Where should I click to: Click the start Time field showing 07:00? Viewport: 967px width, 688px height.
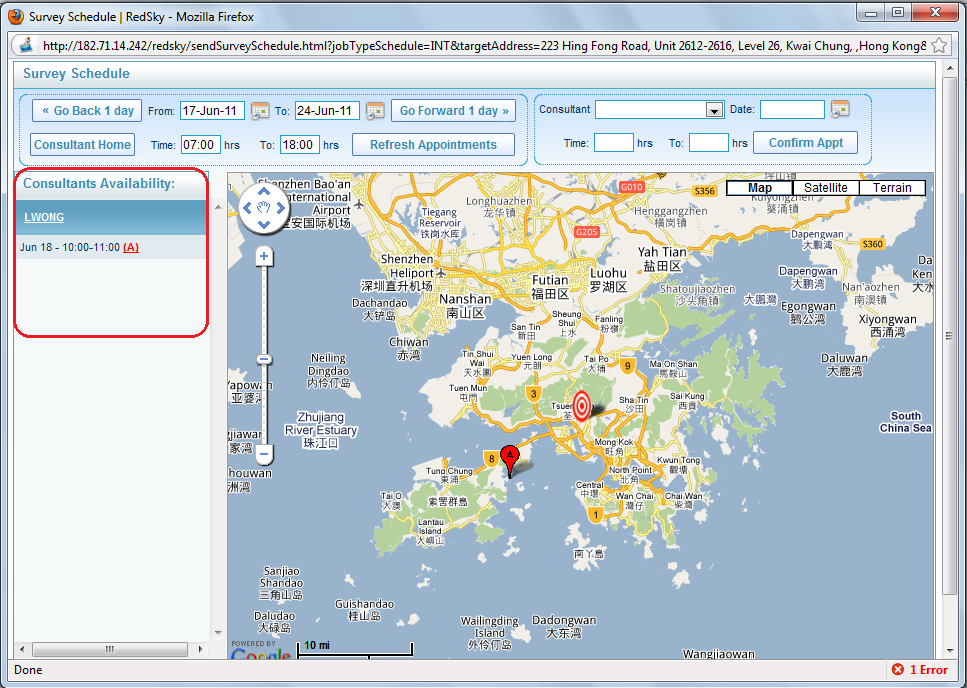pos(200,145)
